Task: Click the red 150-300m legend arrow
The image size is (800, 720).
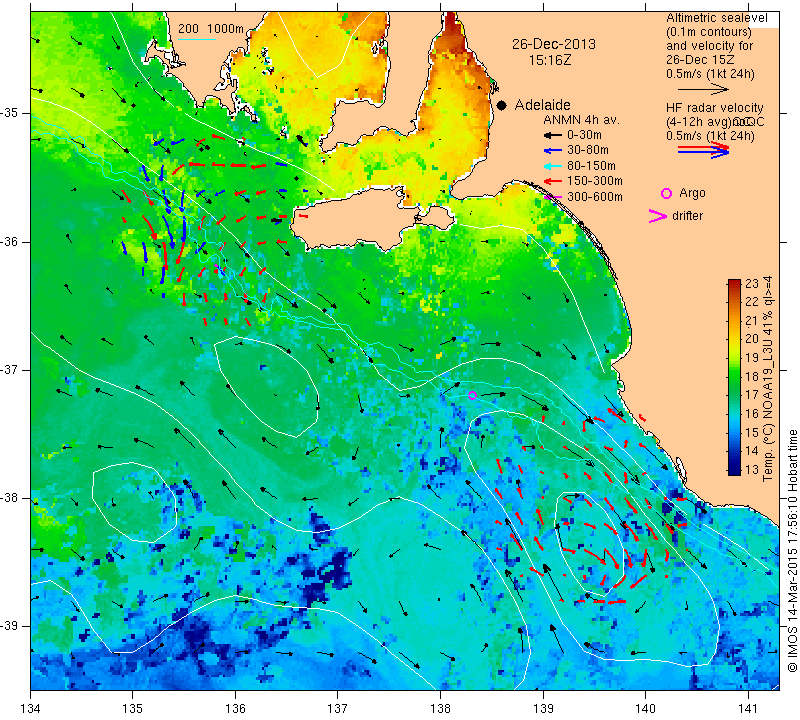Action: pos(553,181)
